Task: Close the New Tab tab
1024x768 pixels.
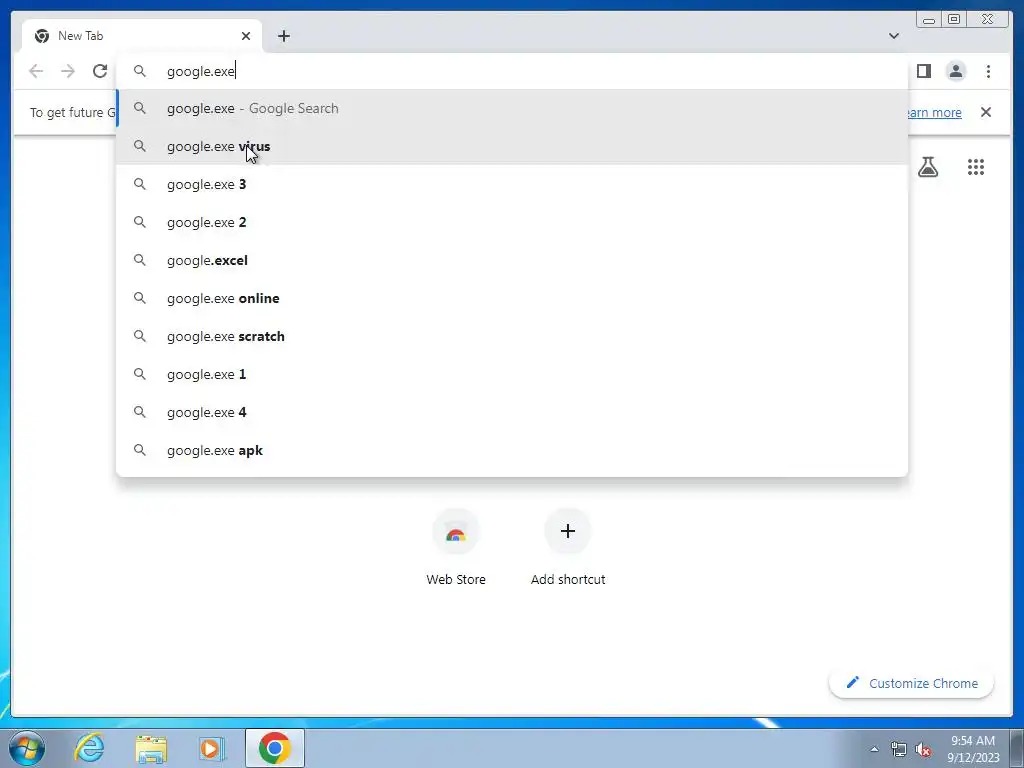Action: [x=246, y=36]
